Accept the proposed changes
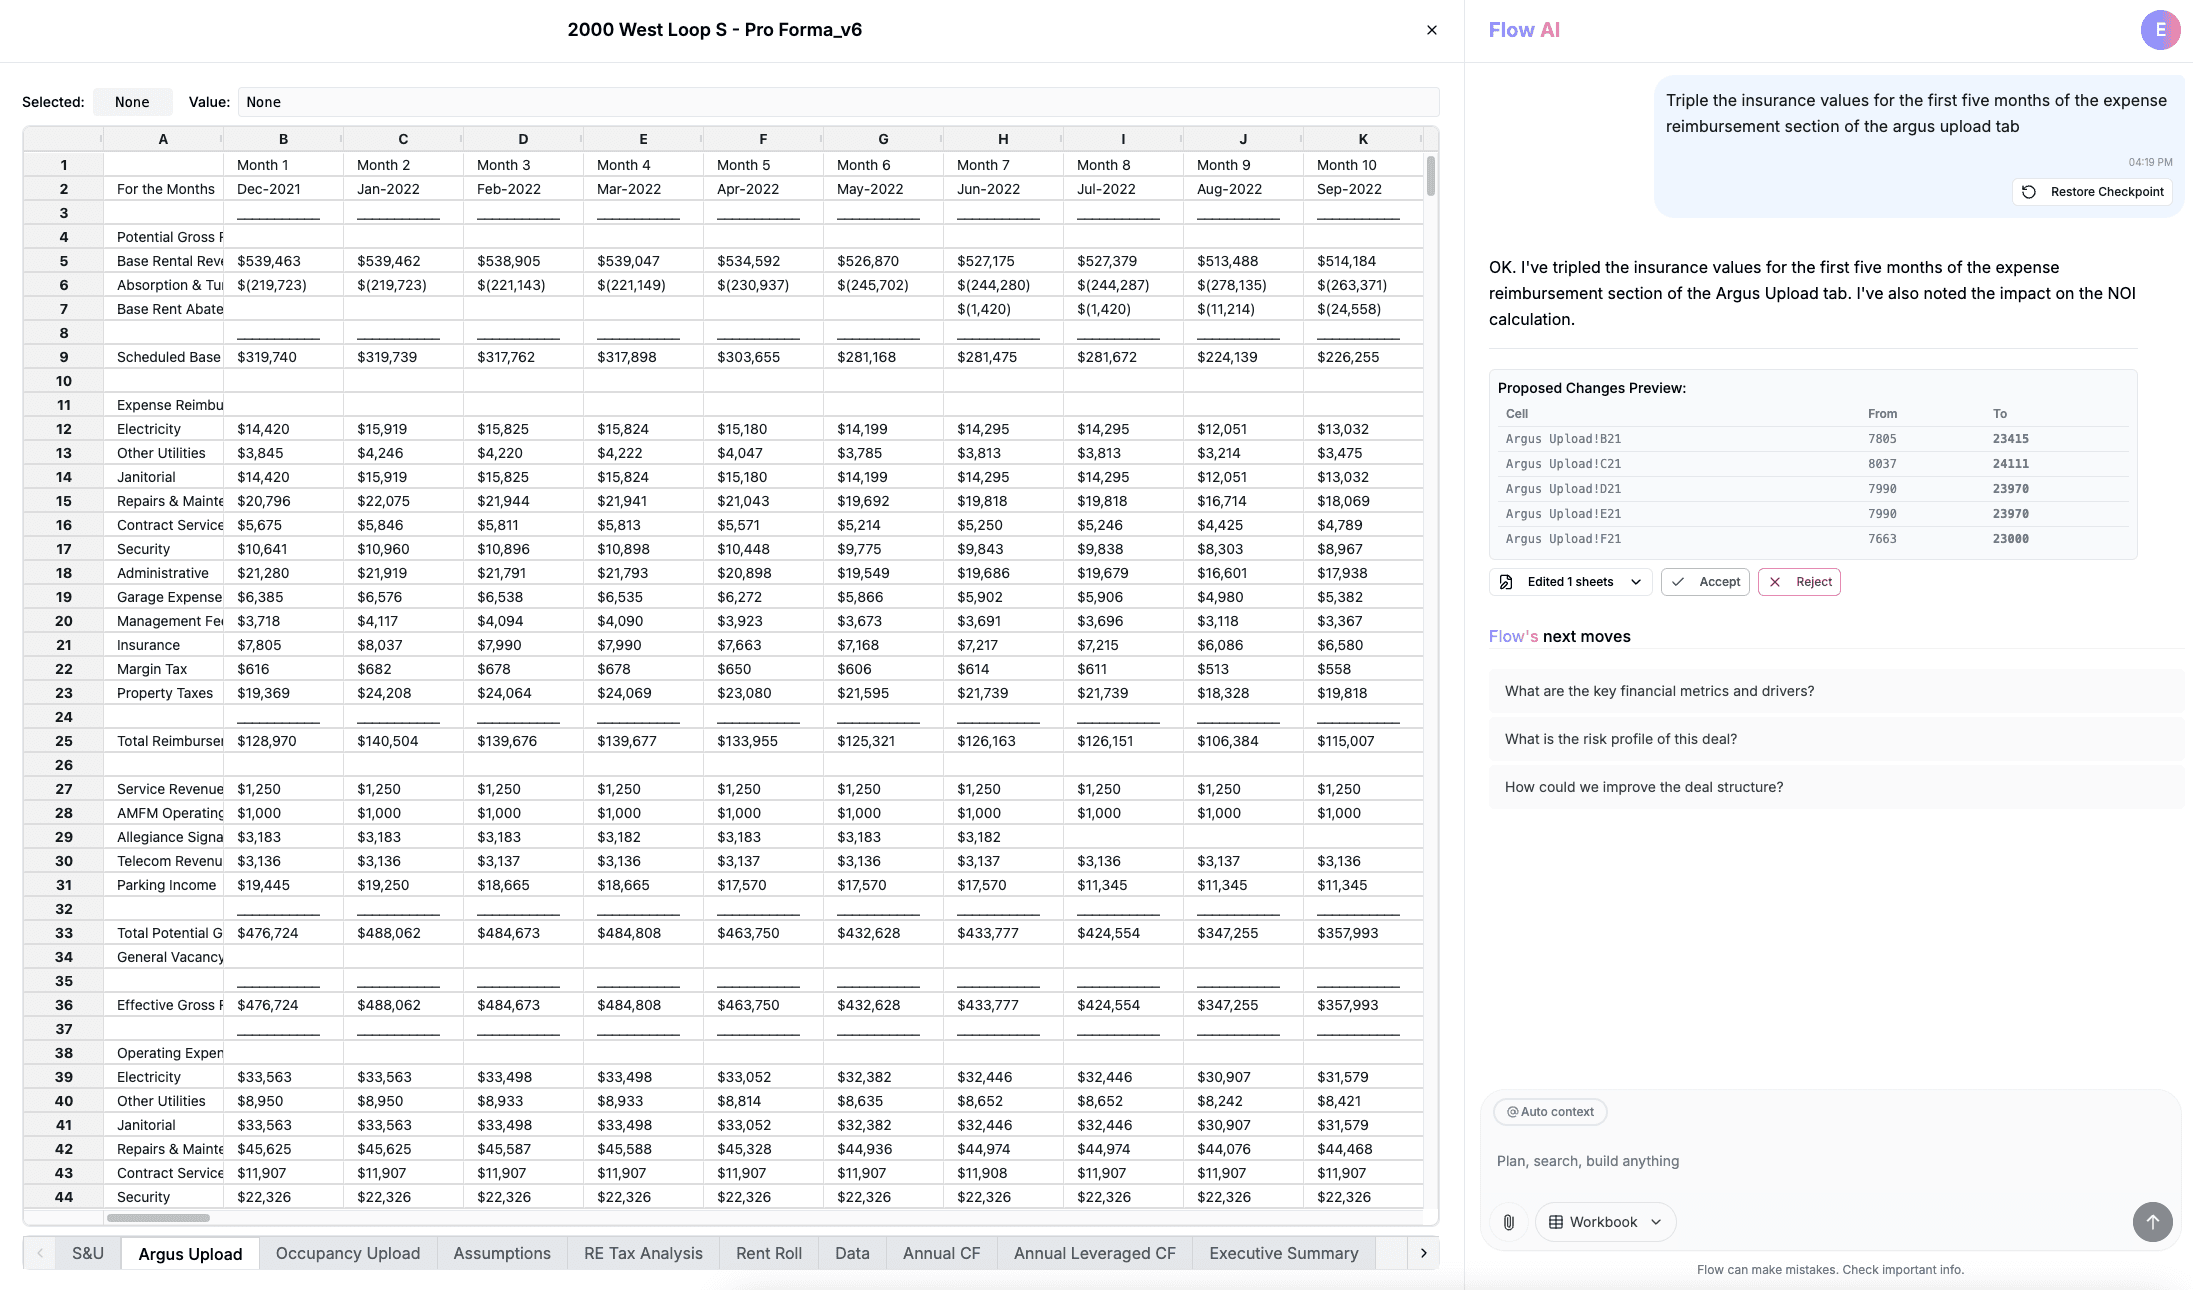Screen dimensions: 2193x1290 click(x=1705, y=582)
